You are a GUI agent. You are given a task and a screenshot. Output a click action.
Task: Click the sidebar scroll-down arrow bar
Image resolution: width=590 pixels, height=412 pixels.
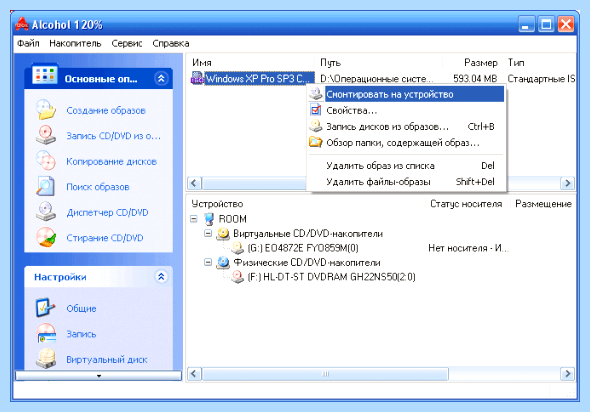click(x=99, y=376)
